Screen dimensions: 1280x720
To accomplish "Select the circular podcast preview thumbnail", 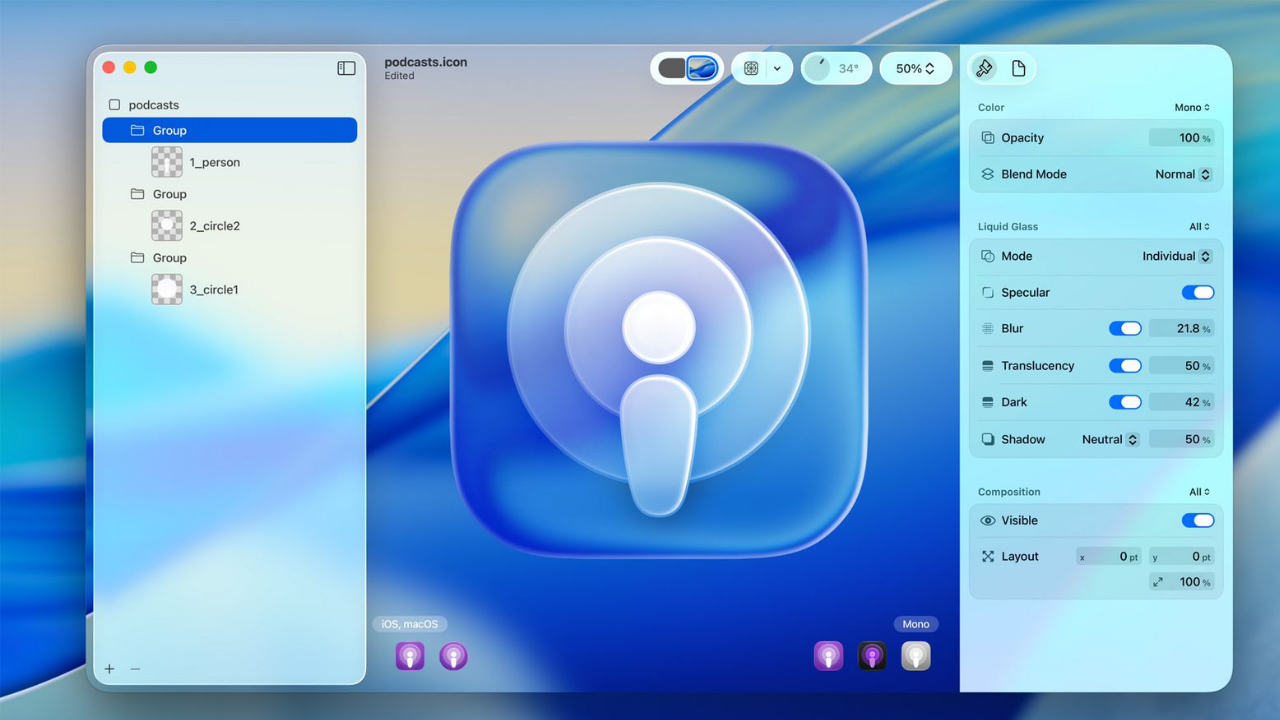I will point(453,656).
